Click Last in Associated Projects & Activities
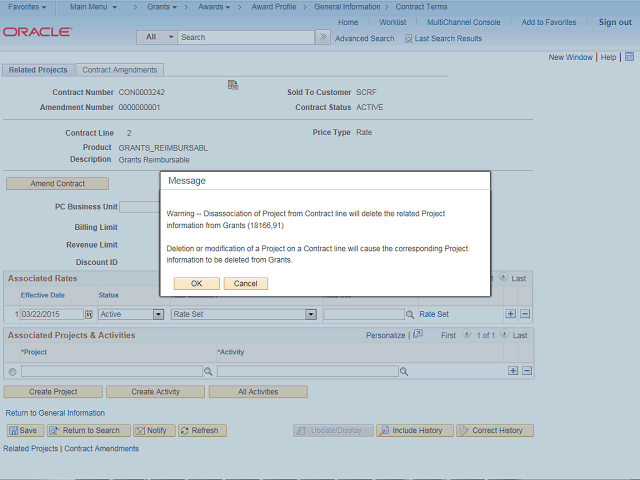640x480 pixels. (520, 335)
